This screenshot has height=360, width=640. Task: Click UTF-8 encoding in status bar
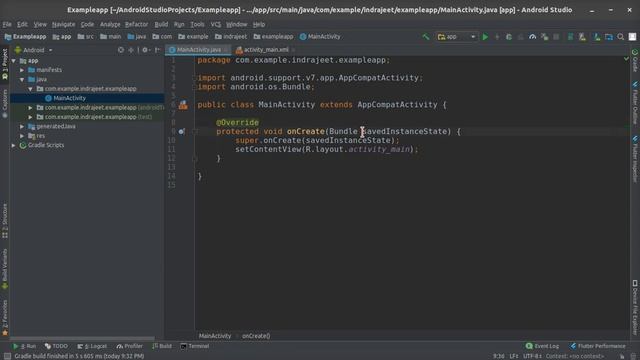click(533, 356)
